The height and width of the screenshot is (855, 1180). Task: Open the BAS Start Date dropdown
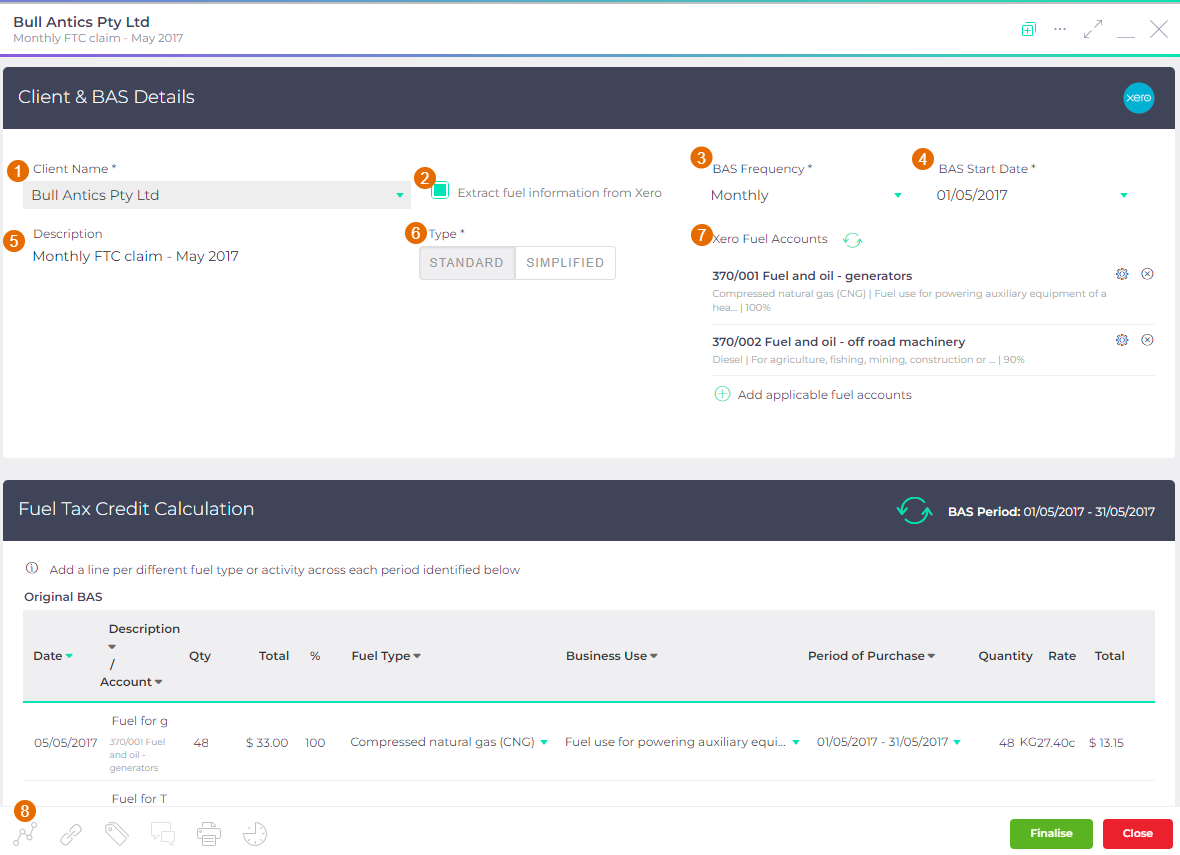1031,195
